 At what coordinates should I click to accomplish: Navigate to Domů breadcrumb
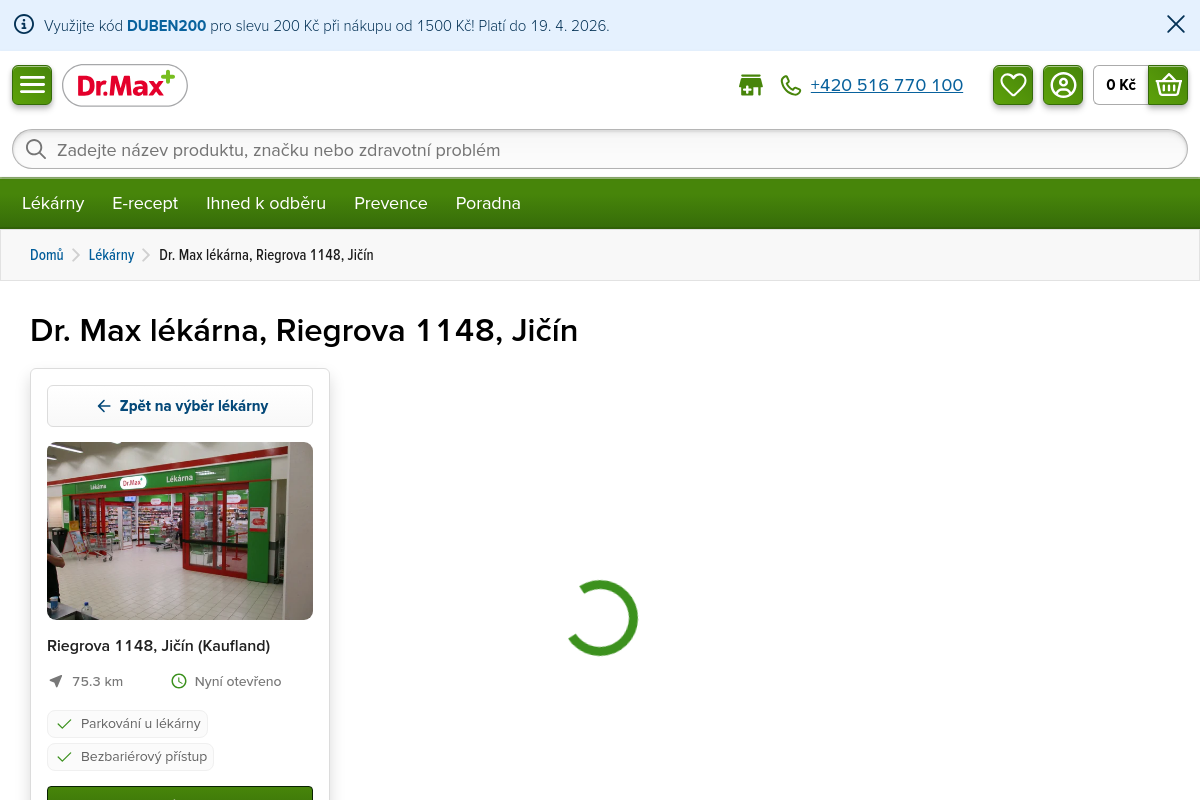coord(47,255)
